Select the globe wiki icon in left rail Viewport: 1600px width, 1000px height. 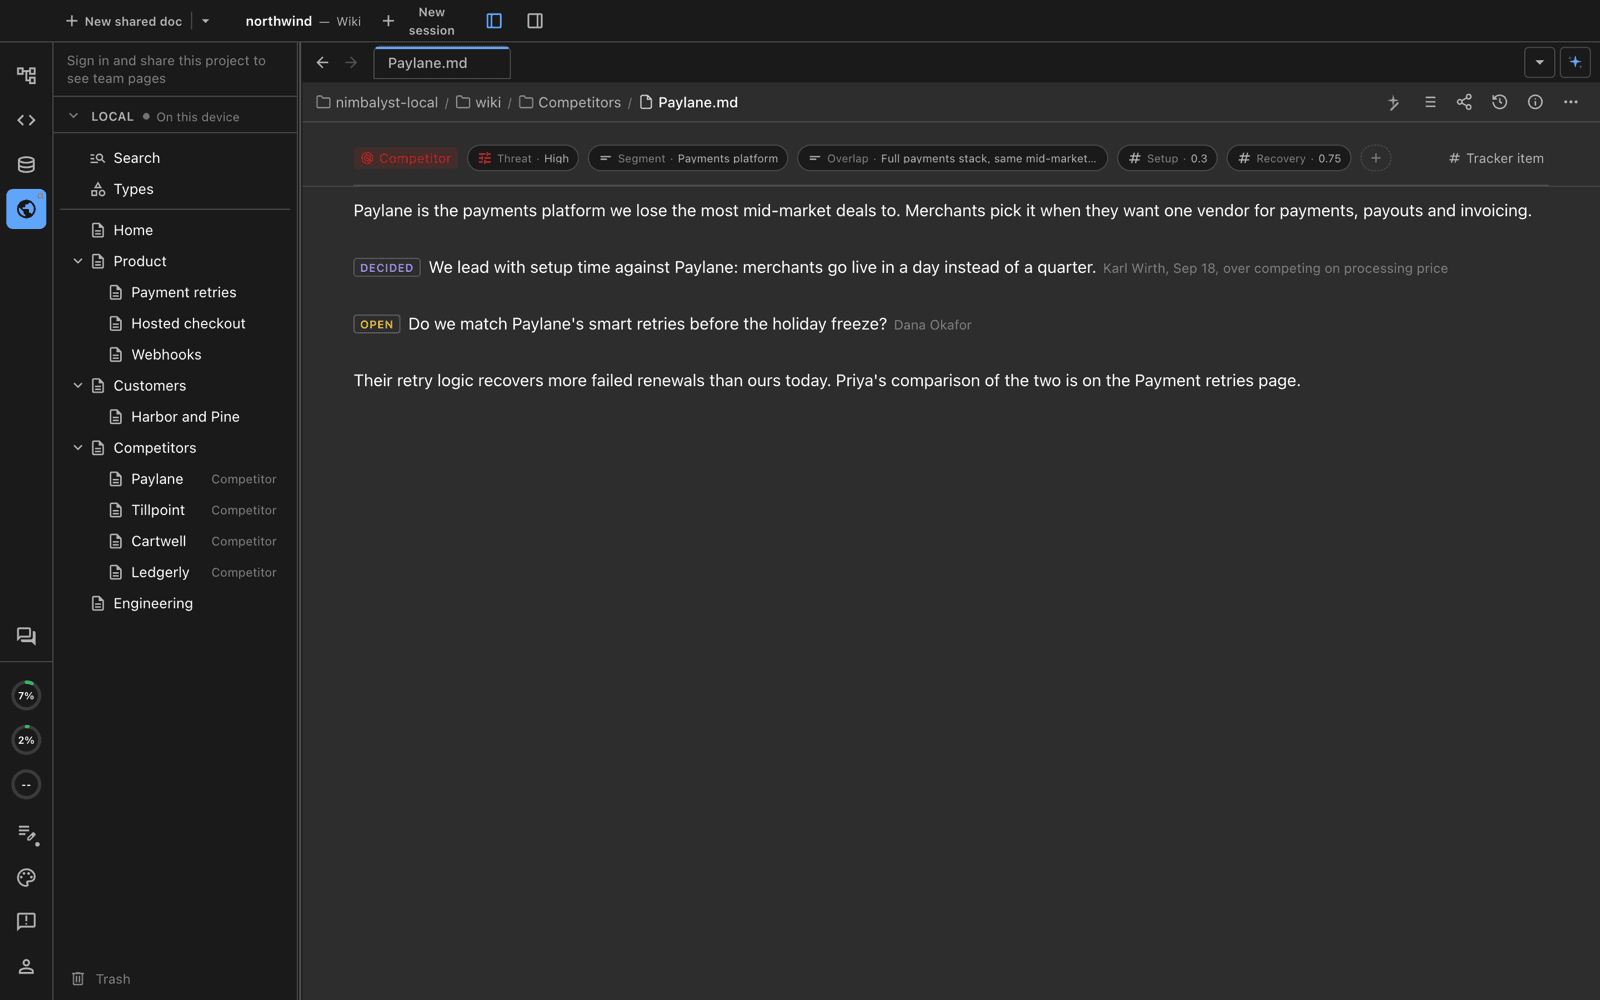(26, 209)
